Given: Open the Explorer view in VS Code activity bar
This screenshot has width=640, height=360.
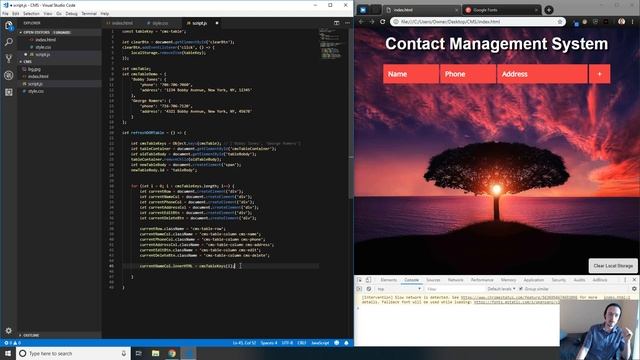Looking at the screenshot, I should pos(9,26).
